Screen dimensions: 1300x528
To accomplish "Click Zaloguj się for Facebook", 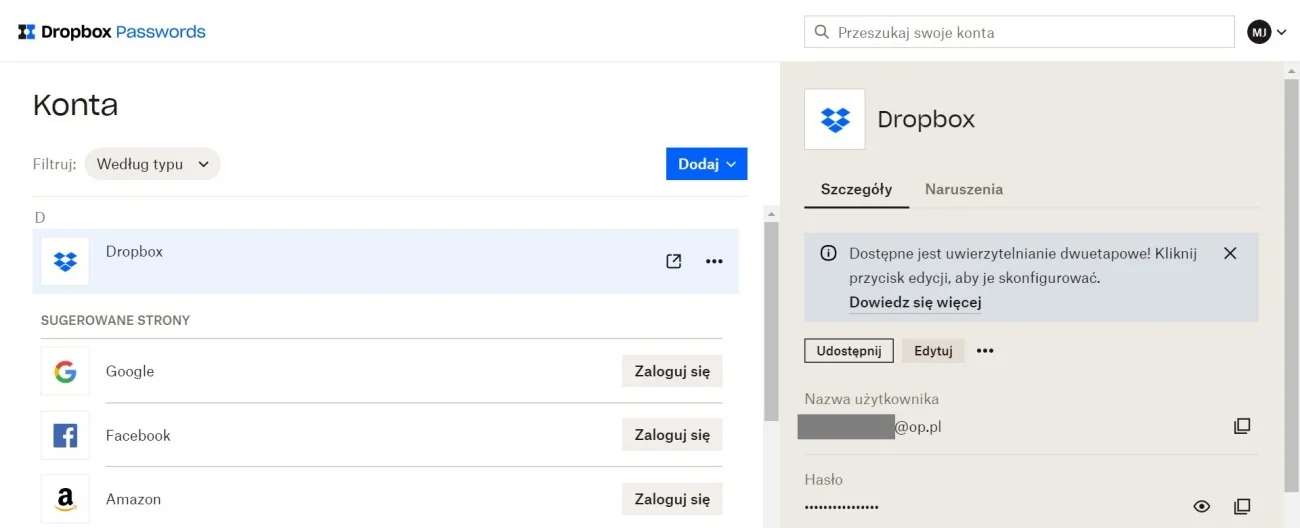I will [x=672, y=435].
